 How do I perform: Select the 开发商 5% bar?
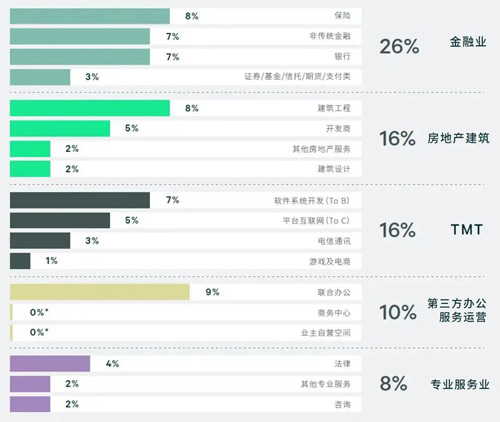60,129
